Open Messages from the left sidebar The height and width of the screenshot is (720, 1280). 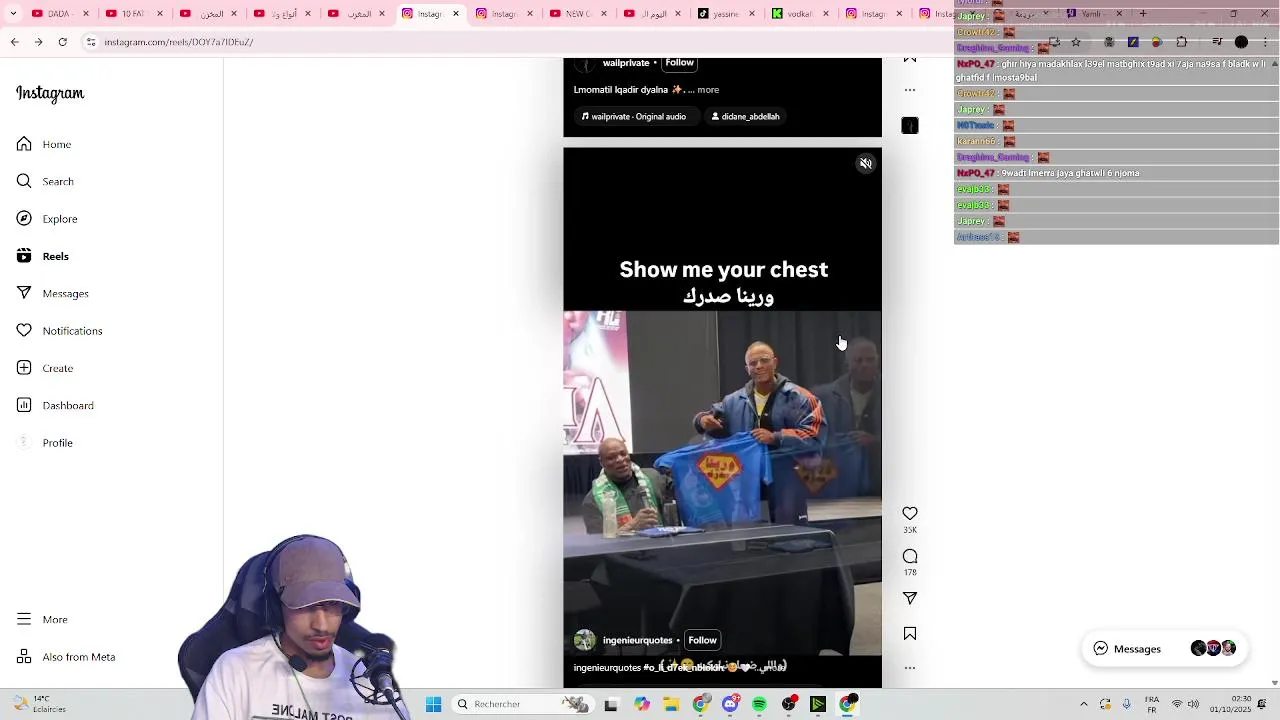[52, 293]
